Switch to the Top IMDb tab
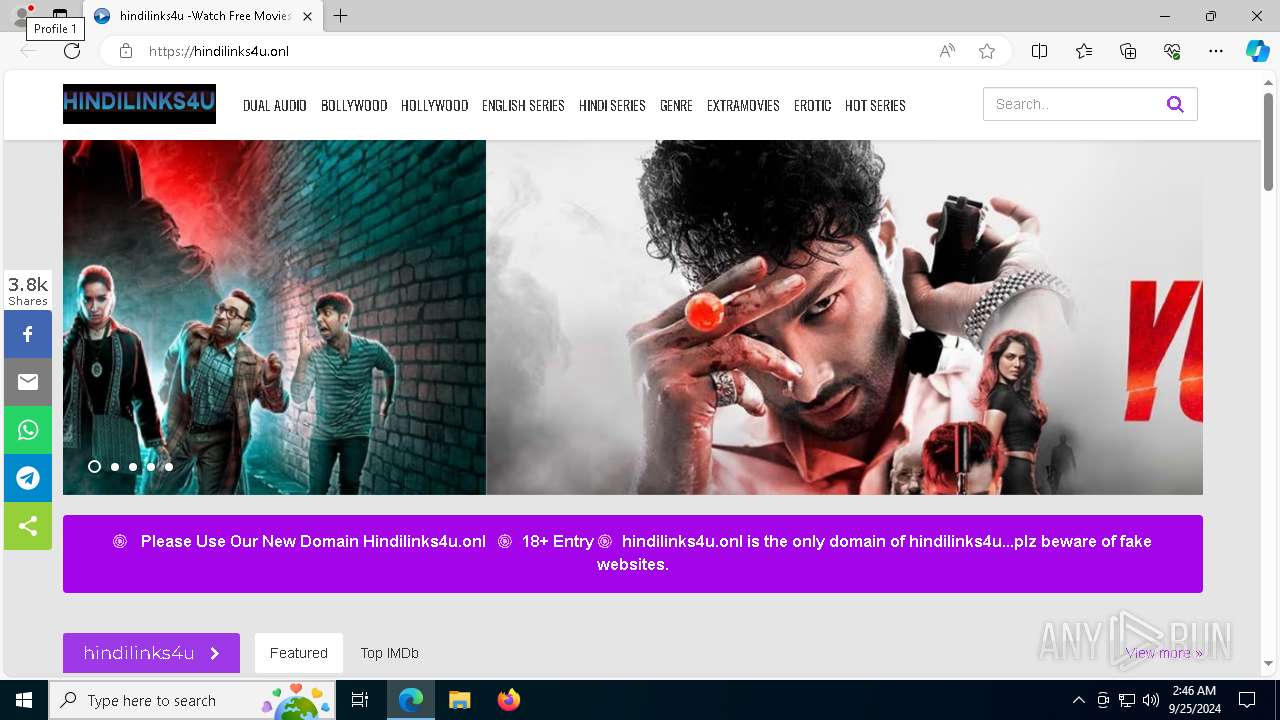 (389, 653)
